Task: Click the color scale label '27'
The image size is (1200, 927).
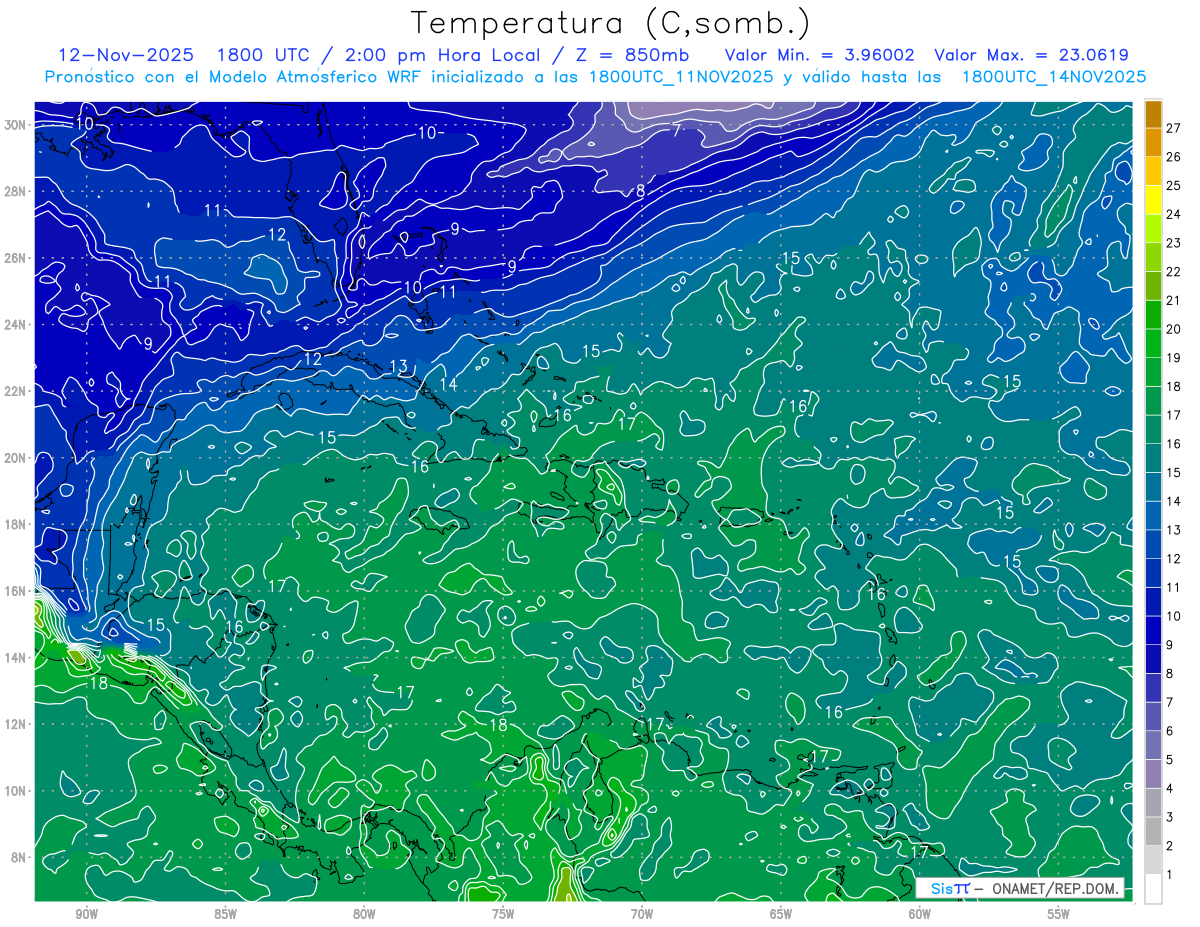Action: coord(1174,128)
